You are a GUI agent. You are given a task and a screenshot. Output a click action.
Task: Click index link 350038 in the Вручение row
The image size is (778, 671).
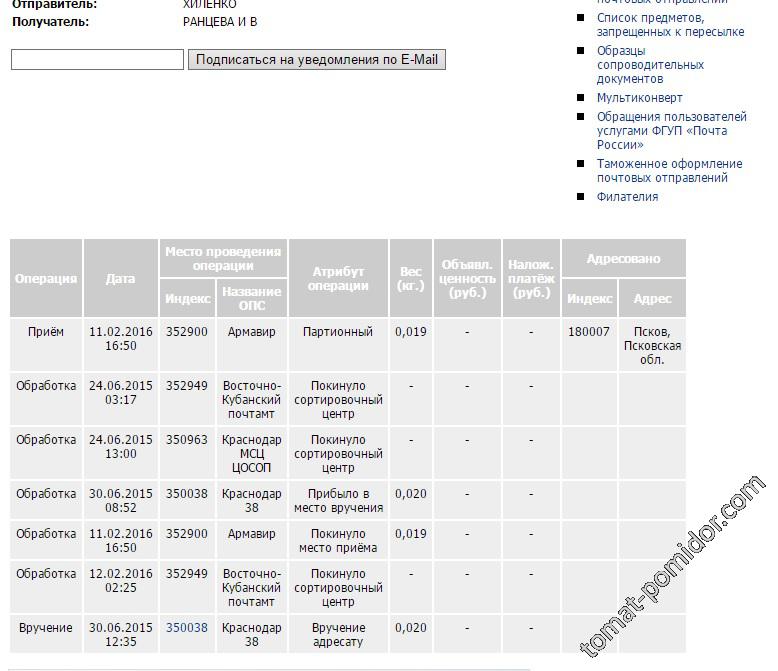click(x=187, y=628)
